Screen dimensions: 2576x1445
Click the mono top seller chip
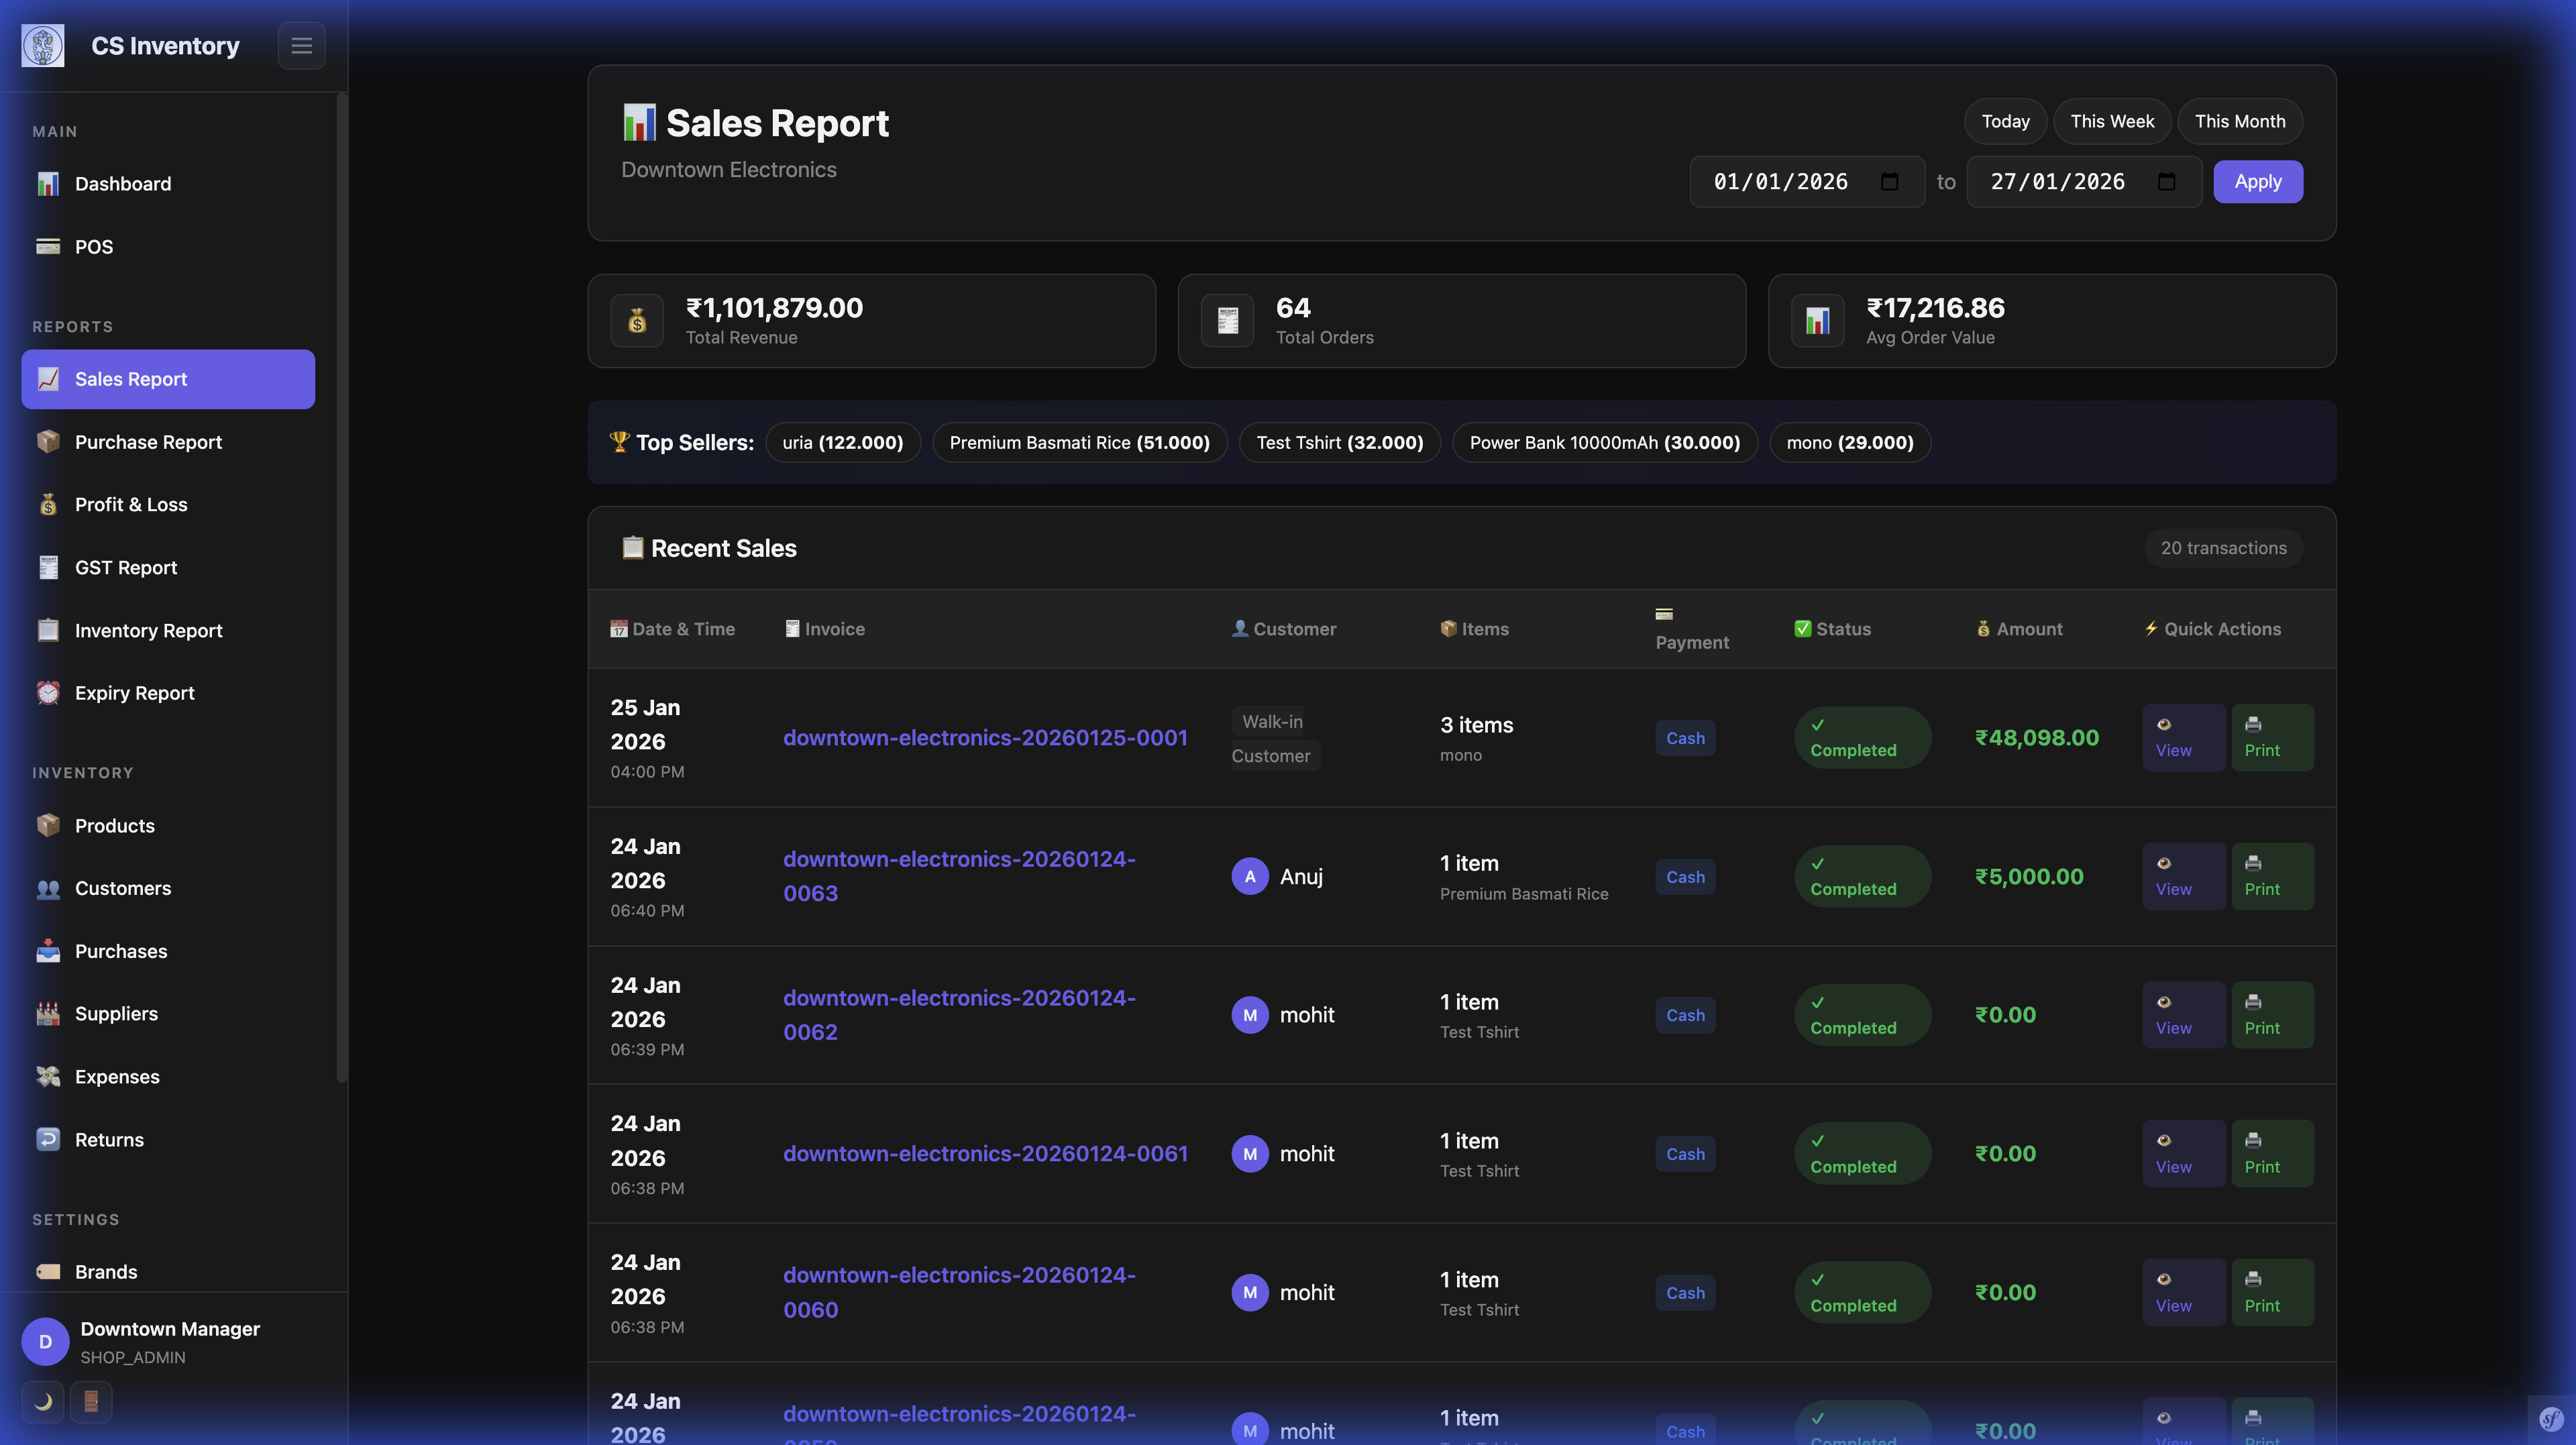[x=1849, y=443]
